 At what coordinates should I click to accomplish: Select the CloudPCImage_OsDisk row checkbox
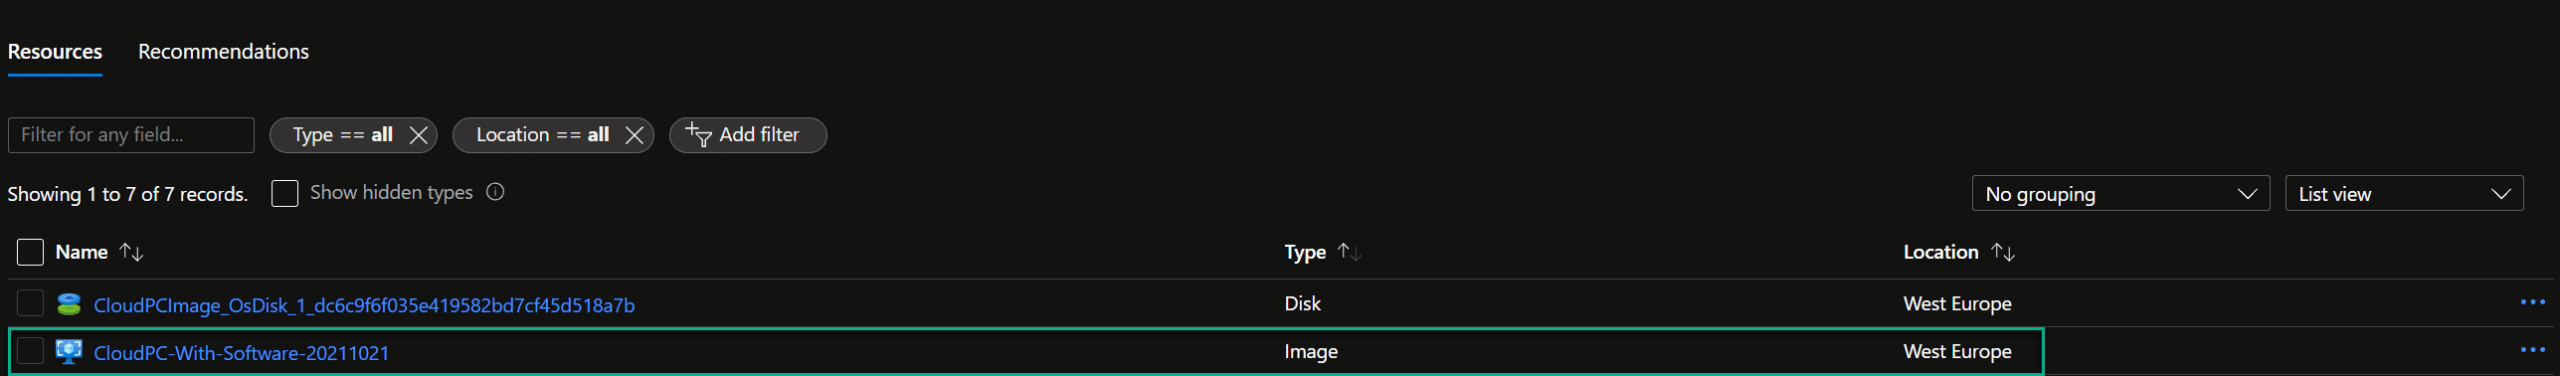[30, 303]
